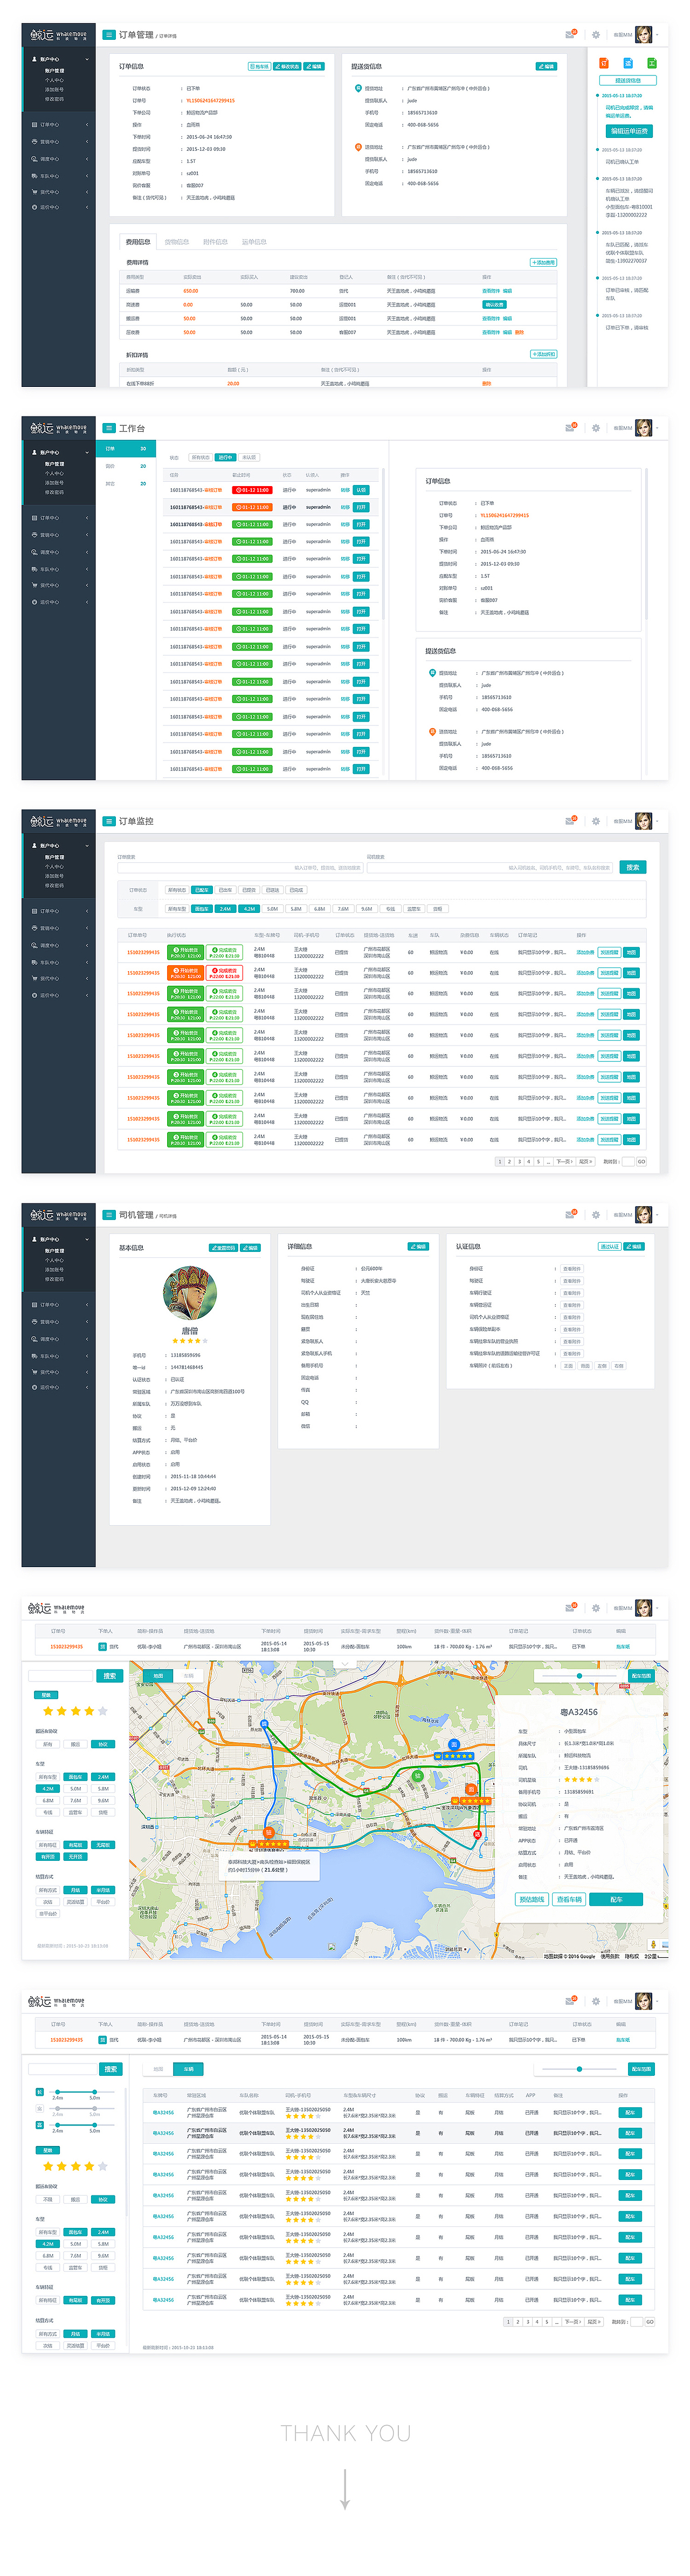Toggle 进行中 status filter in 工作台
690x2576 pixels.
click(x=225, y=457)
